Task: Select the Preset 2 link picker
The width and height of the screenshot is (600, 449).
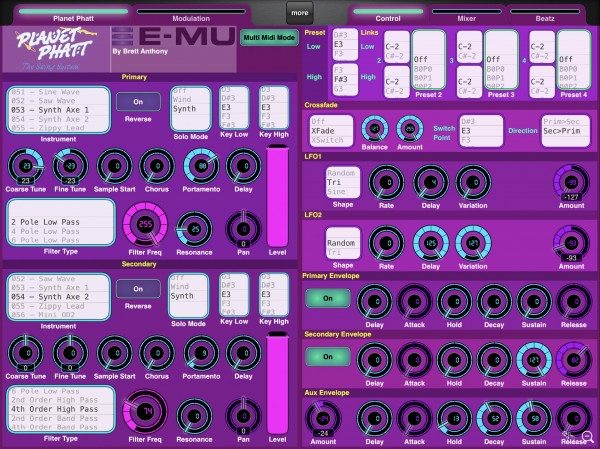Action: click(x=429, y=60)
